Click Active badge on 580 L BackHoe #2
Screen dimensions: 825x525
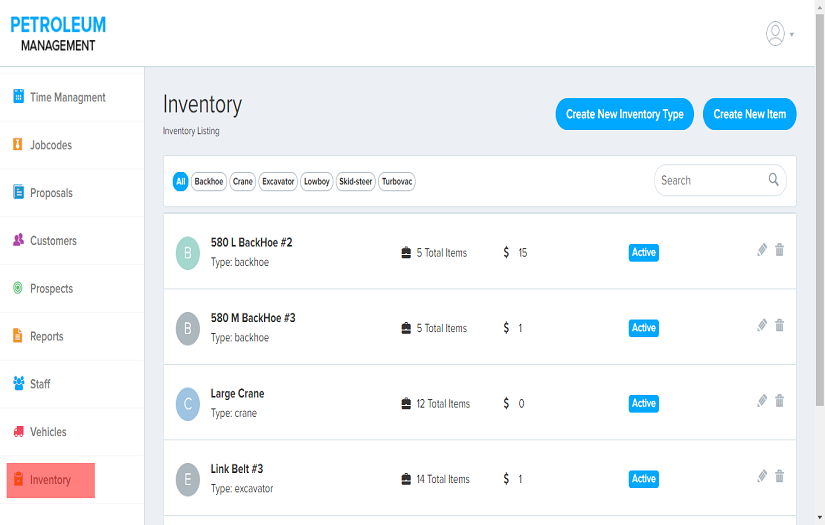click(x=643, y=253)
